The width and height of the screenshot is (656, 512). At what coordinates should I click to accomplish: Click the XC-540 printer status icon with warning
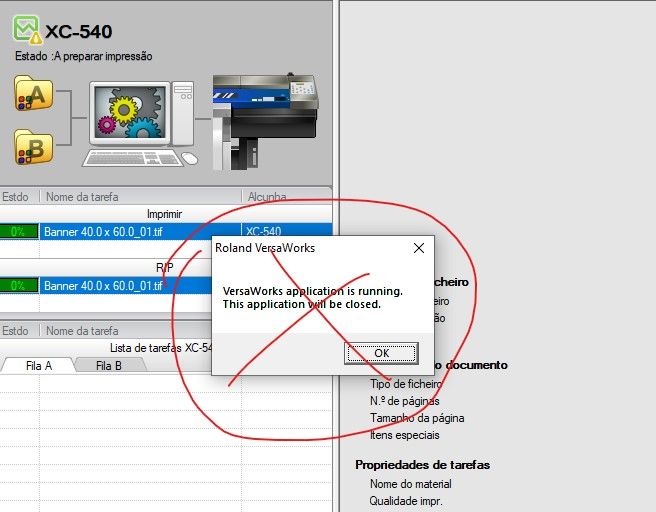point(27,30)
